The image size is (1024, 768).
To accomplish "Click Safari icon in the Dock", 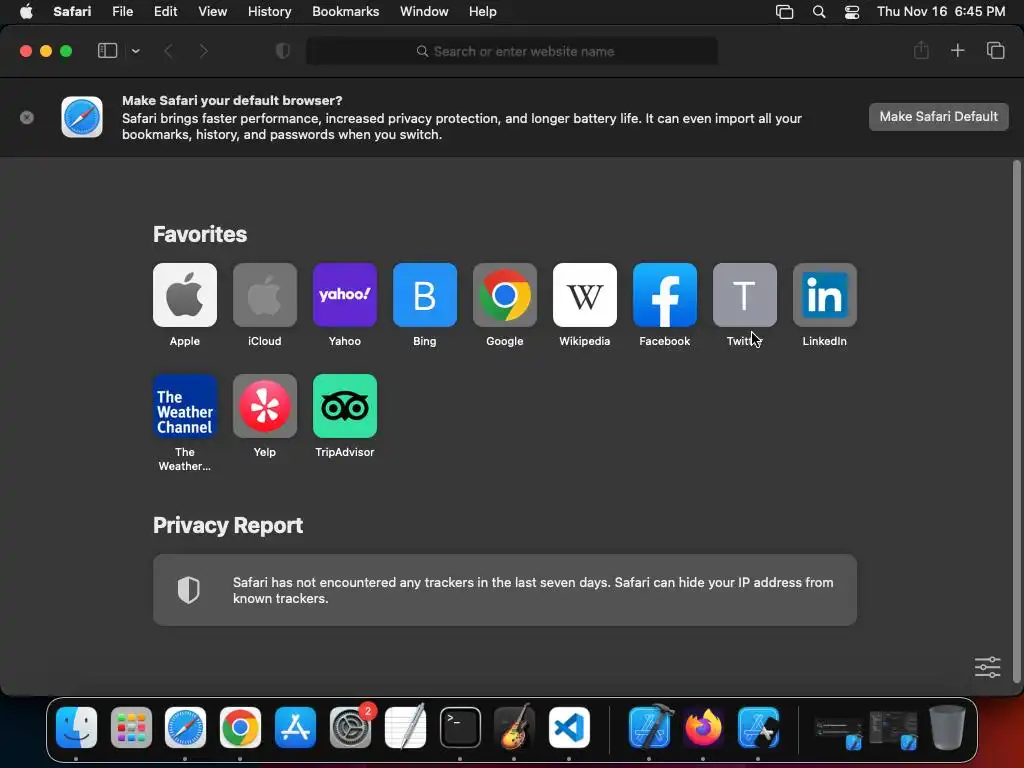I will (x=185, y=727).
